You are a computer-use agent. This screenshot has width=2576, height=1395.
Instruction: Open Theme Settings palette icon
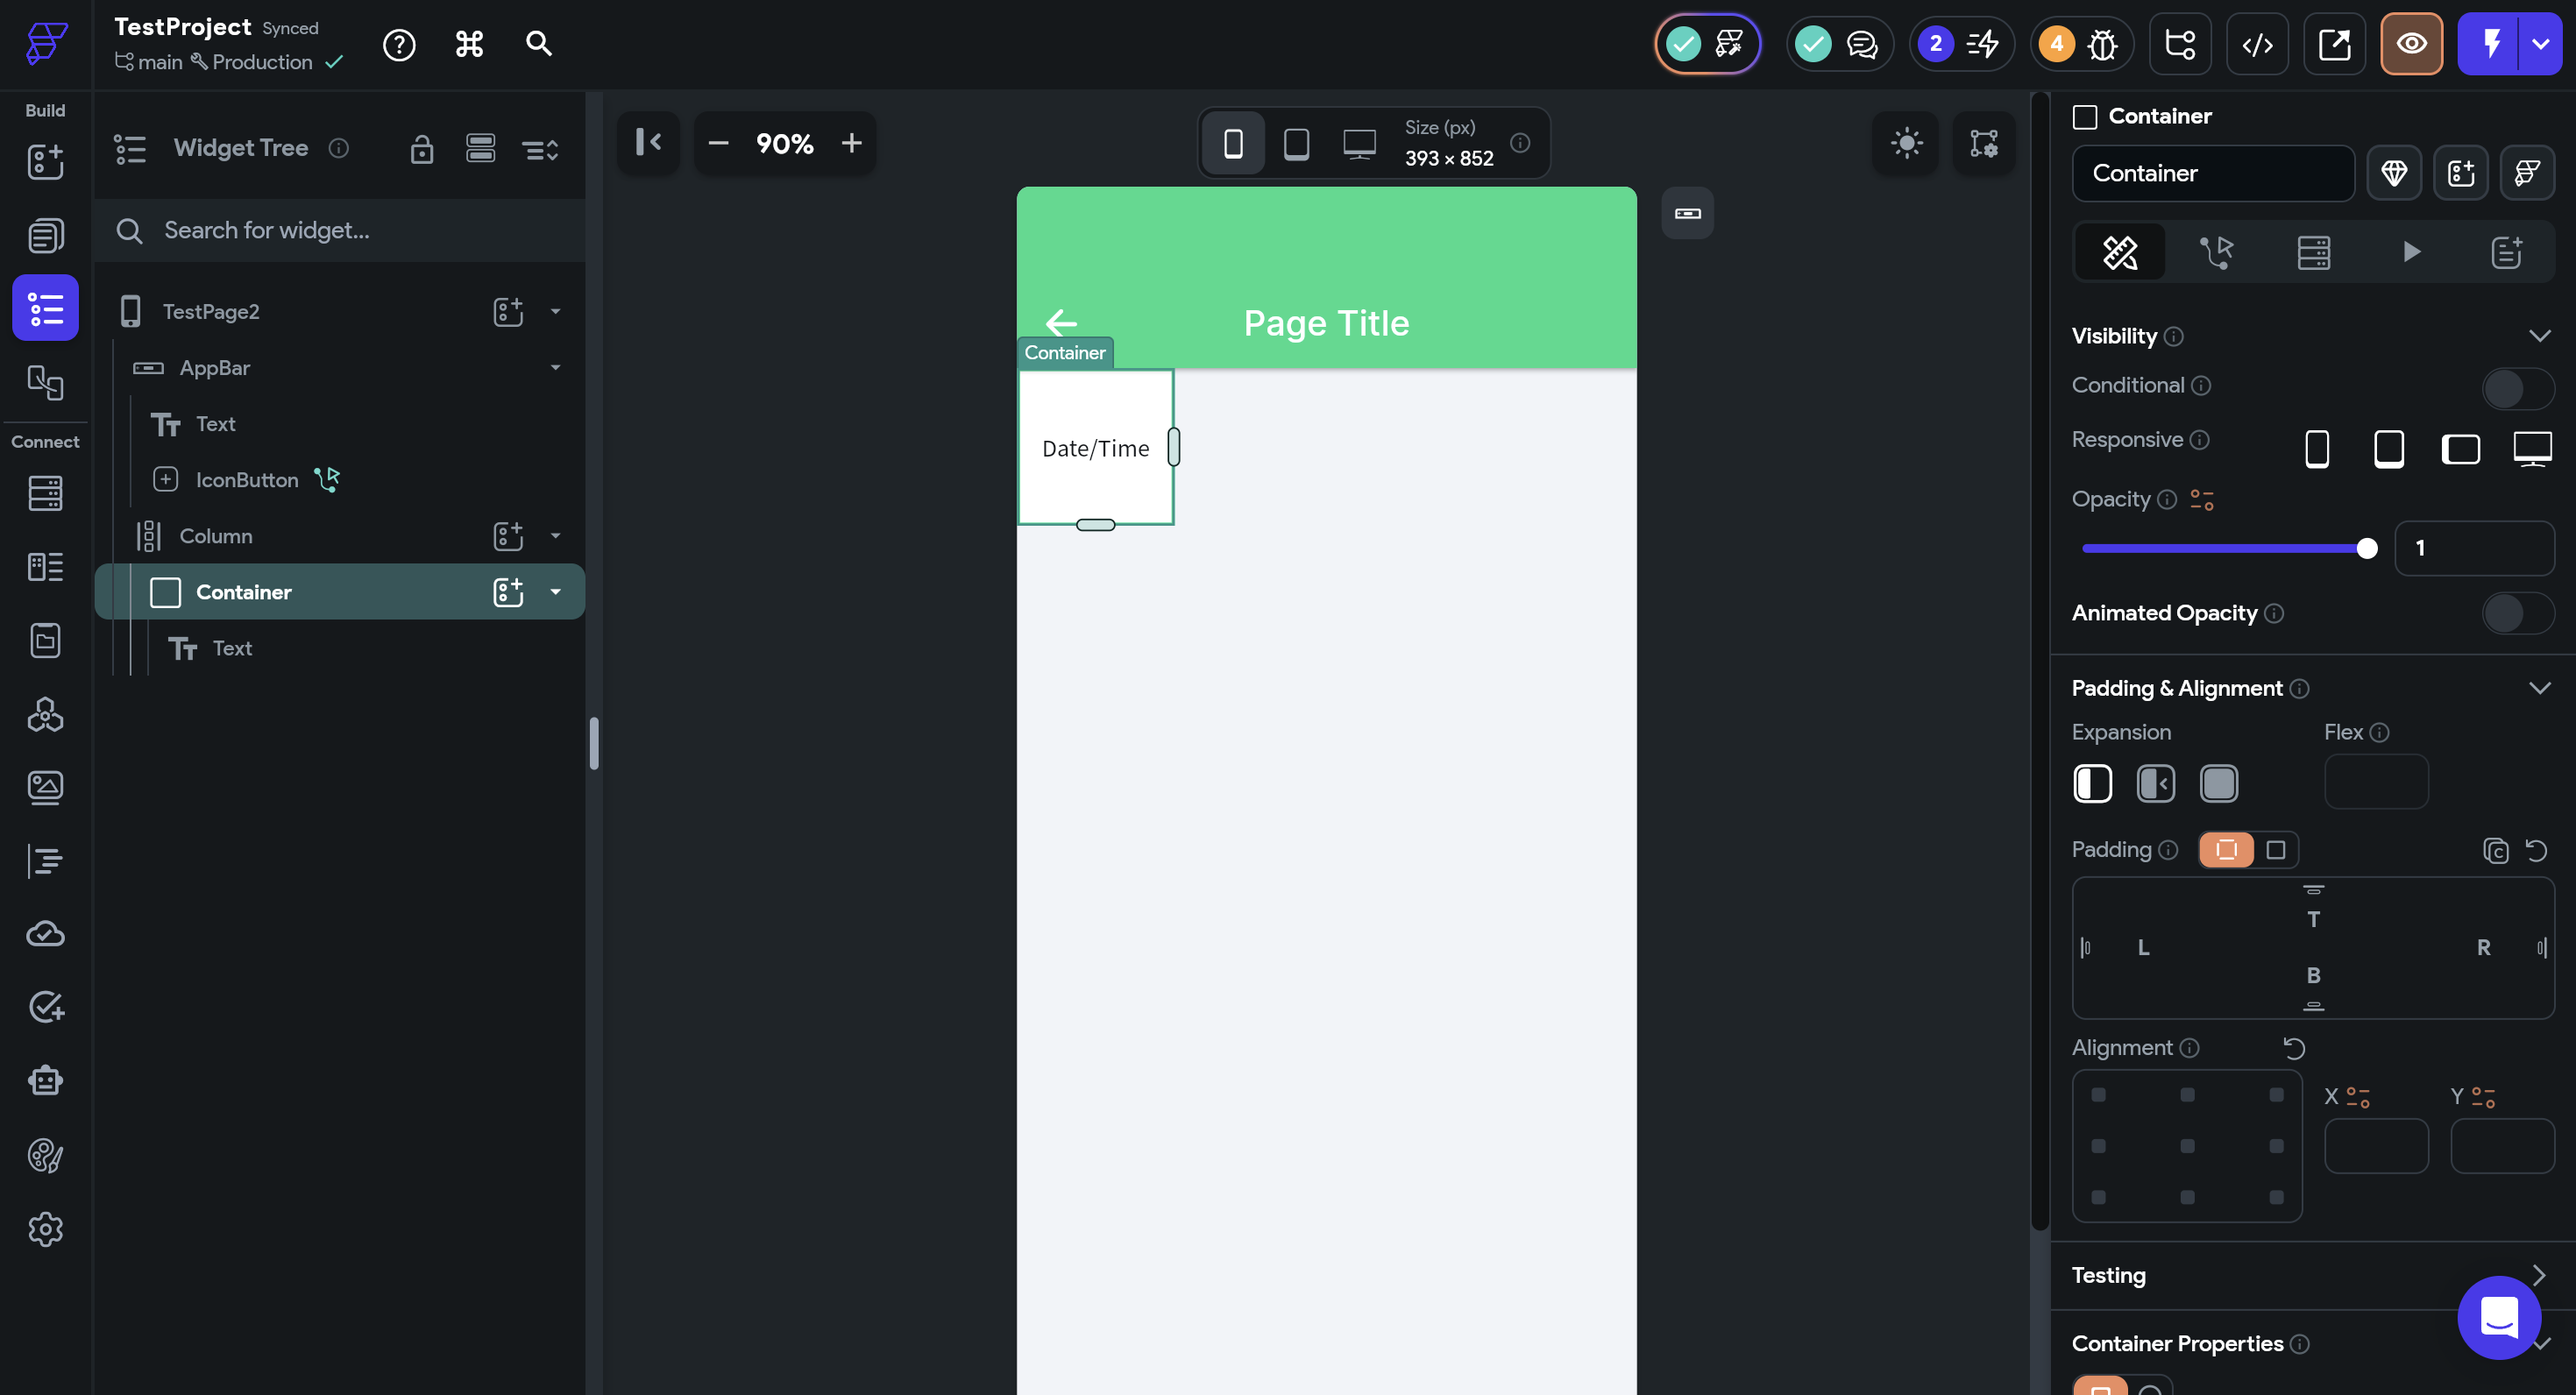coord(45,1155)
